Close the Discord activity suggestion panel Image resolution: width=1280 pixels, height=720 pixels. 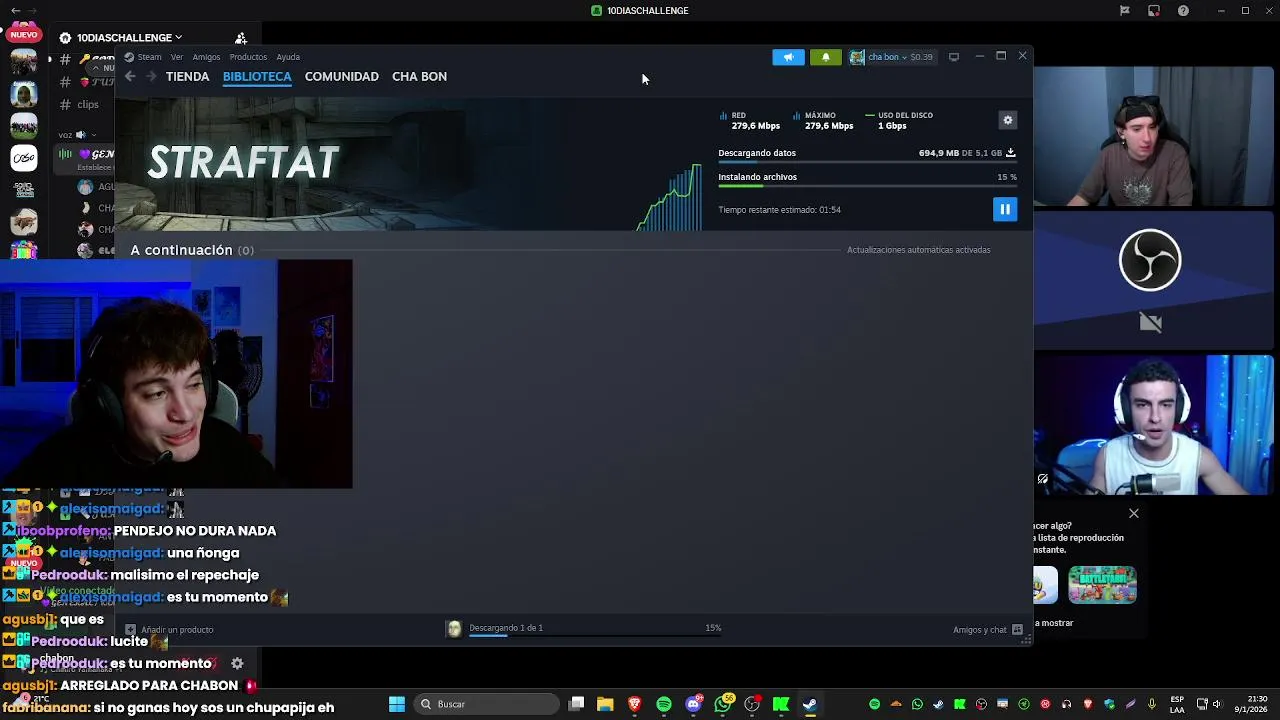(1134, 513)
